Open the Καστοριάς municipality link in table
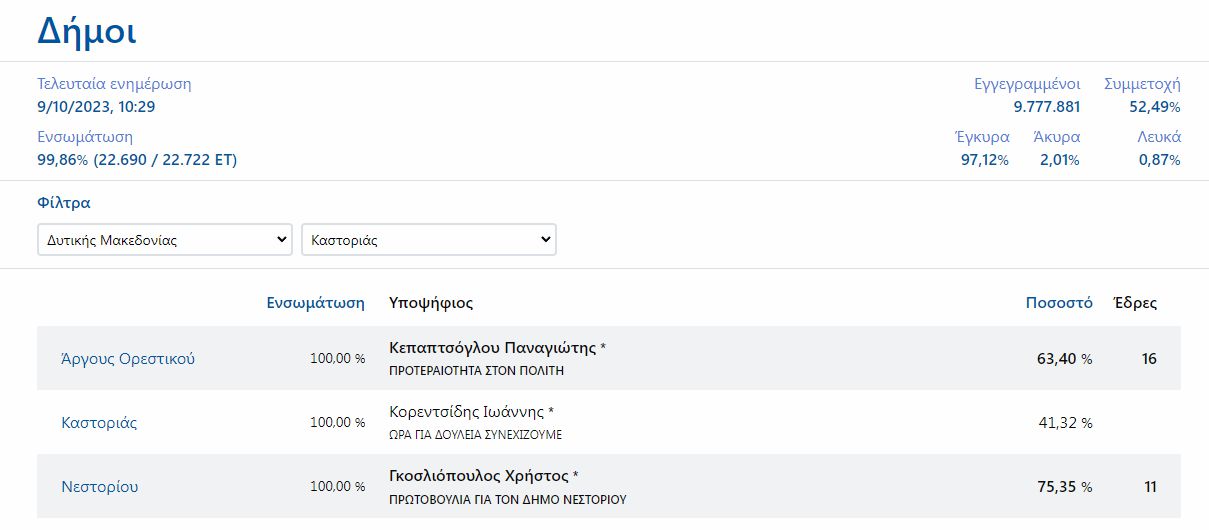This screenshot has width=1209, height=530. pos(99,422)
